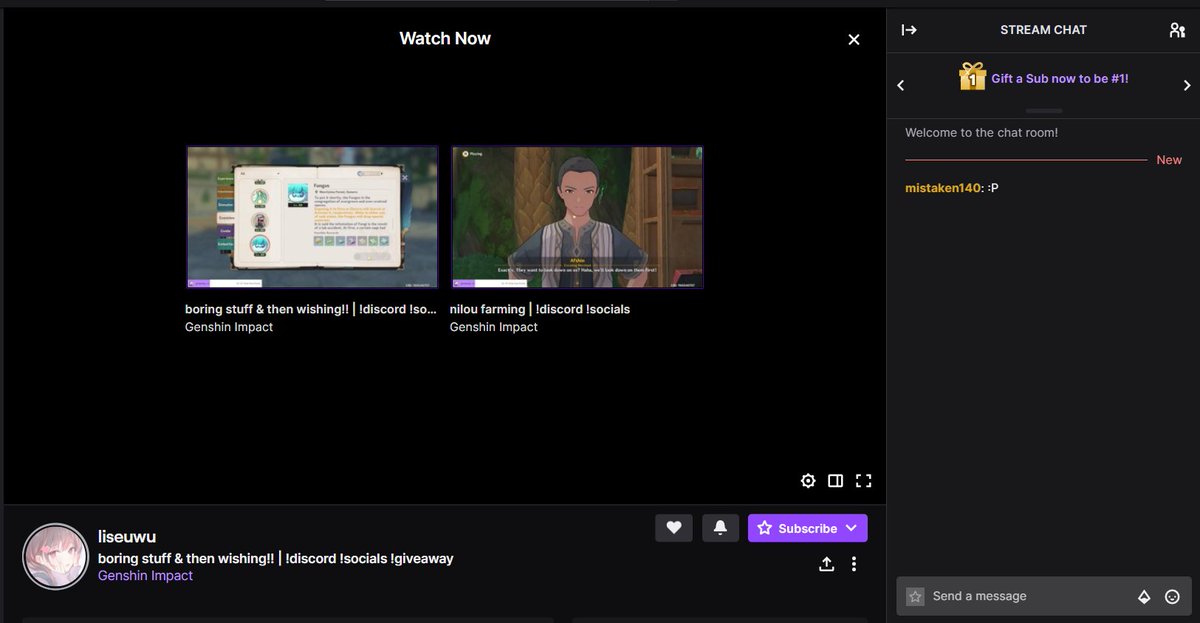Click Genshin Impact under the nilou farming video

tap(494, 327)
